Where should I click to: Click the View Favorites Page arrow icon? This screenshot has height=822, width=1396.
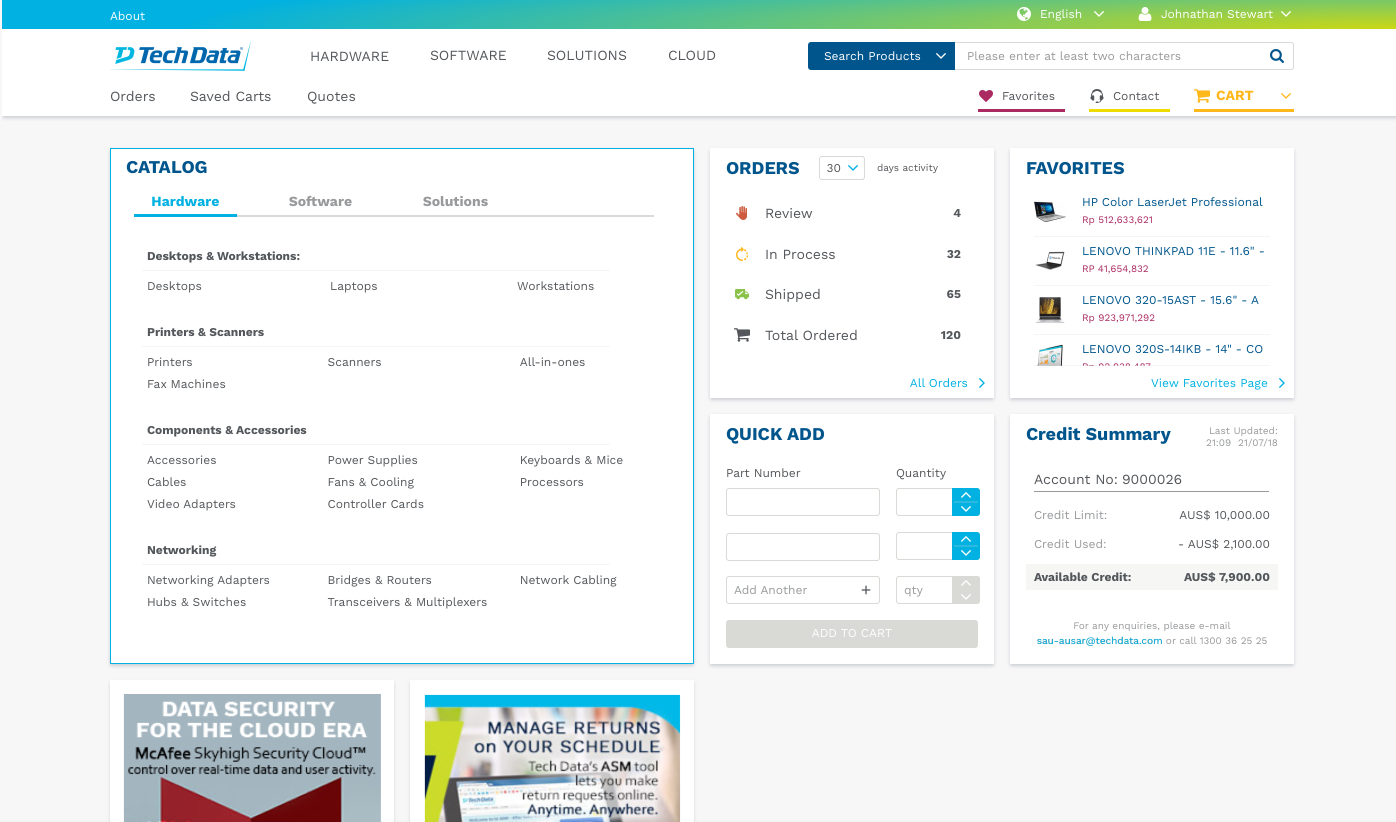click(1281, 383)
